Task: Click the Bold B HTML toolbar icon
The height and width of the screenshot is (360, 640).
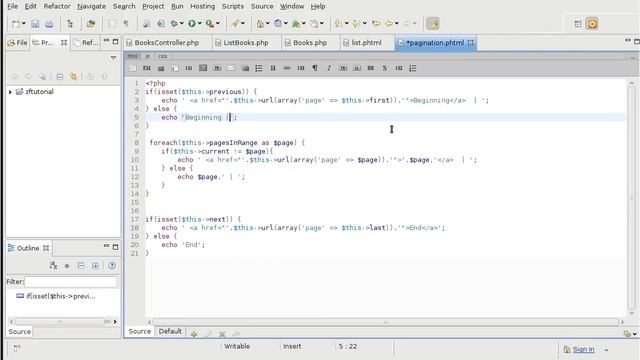Action: 273,68
